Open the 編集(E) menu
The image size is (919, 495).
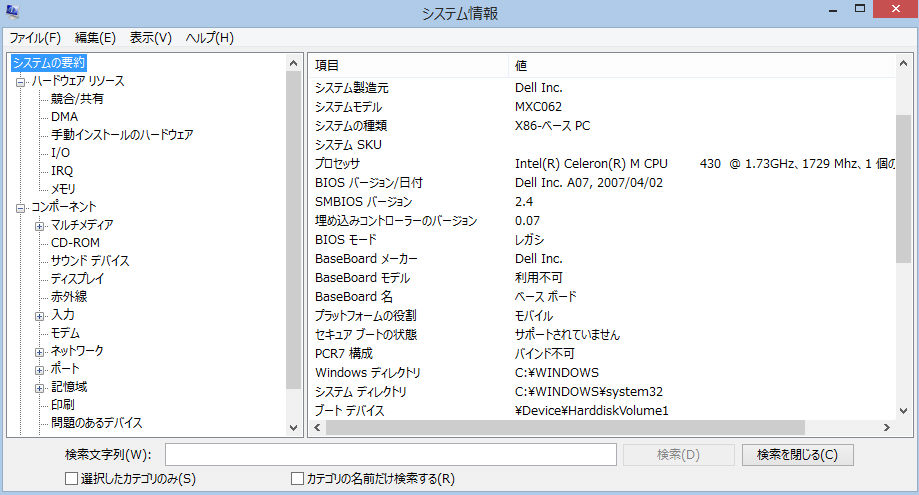pos(95,38)
